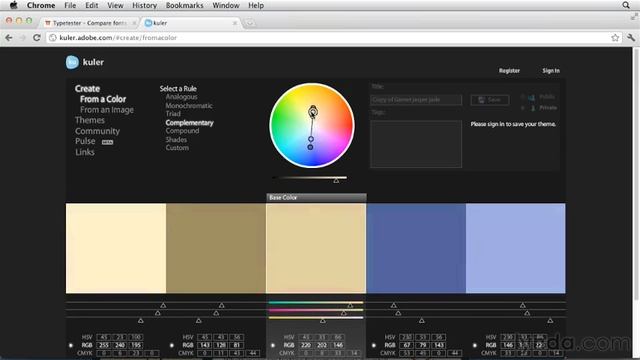
Task: Click the Sign In link
Action: pos(551,71)
